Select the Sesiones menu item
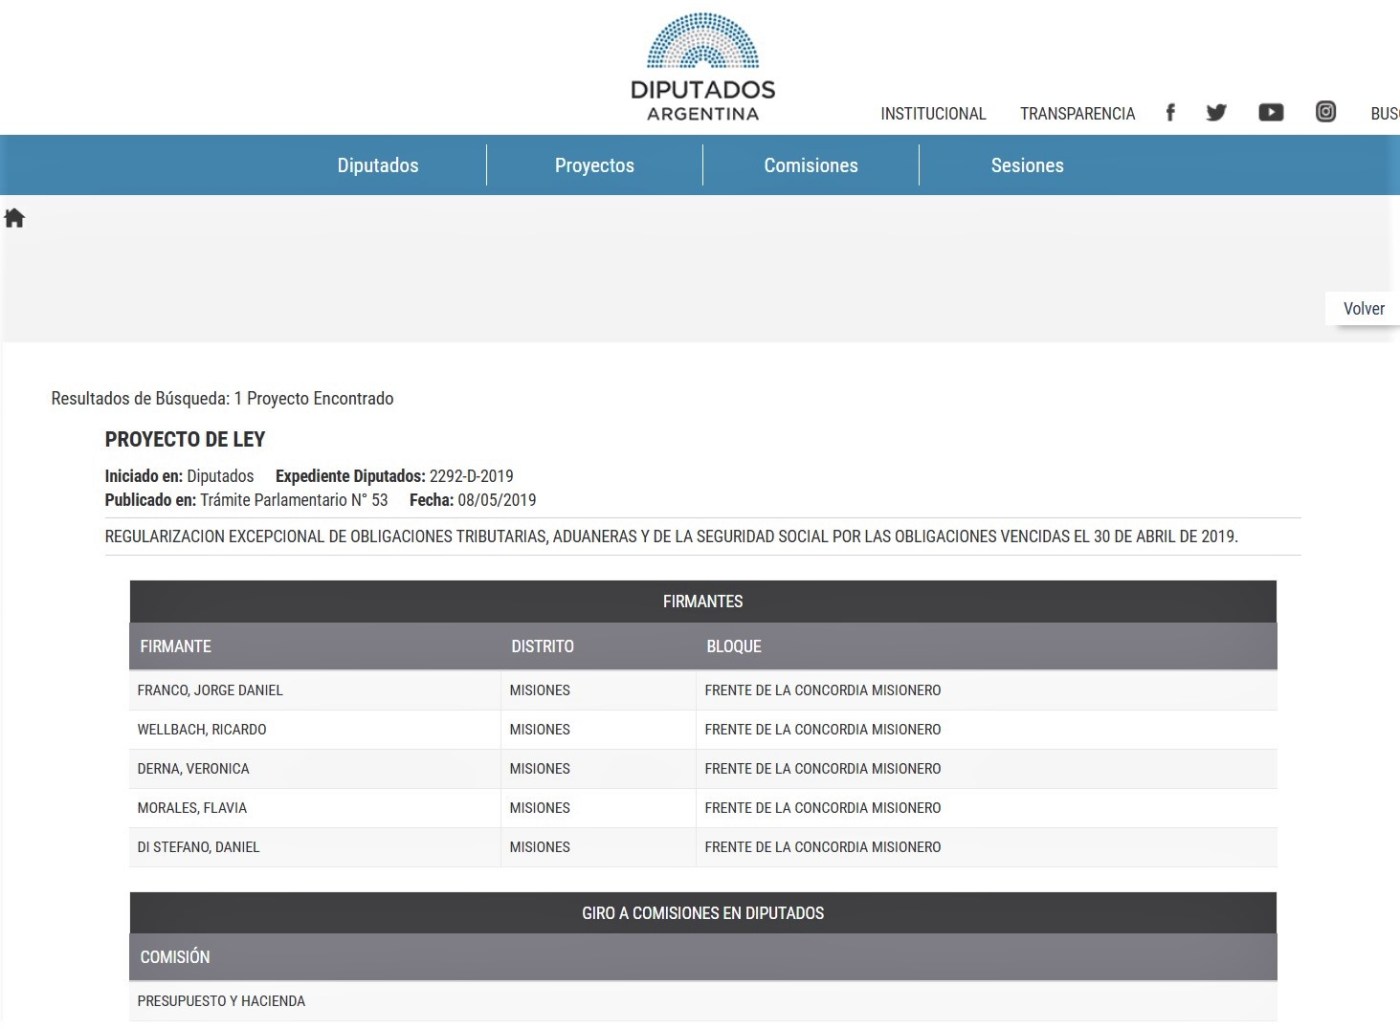This screenshot has height=1029, width=1400. (x=1027, y=166)
